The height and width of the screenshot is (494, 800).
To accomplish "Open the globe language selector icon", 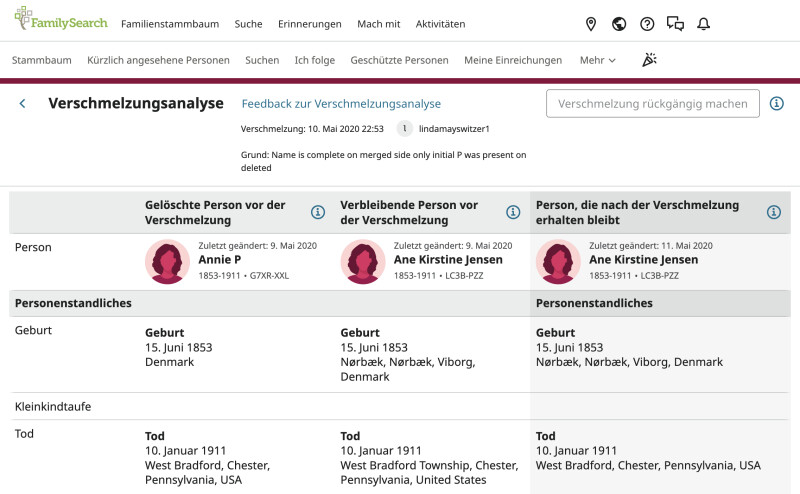I will [x=619, y=24].
